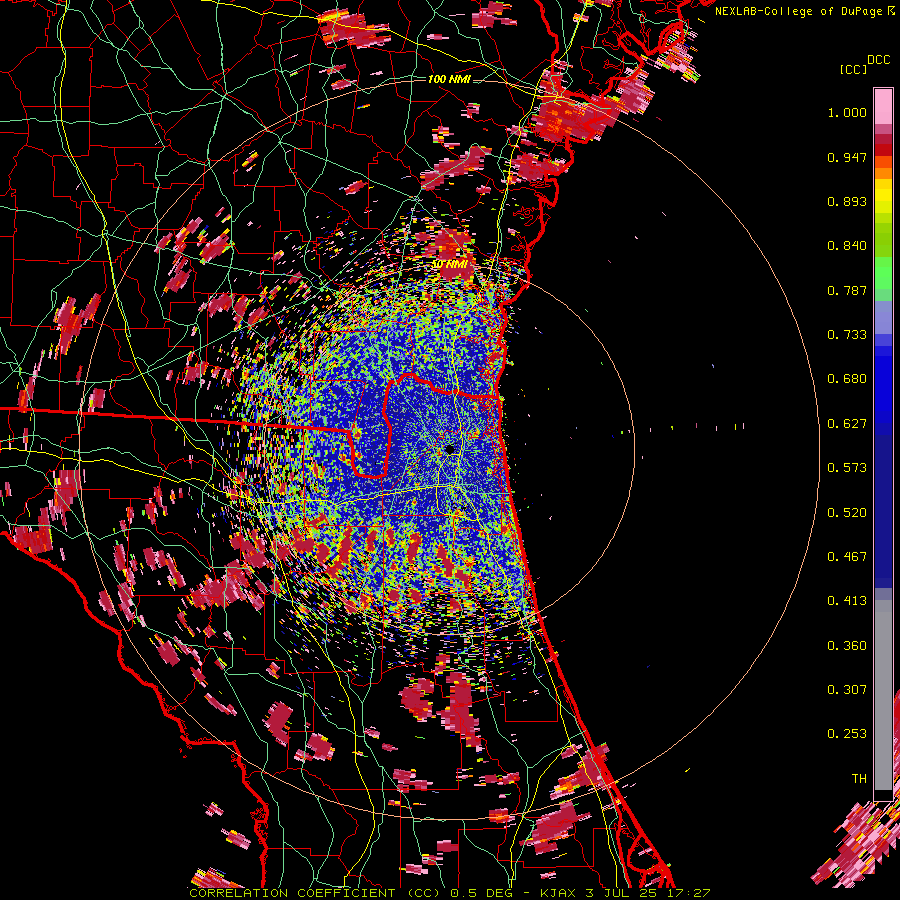Select the 0.787 value on the color scale

point(847,290)
